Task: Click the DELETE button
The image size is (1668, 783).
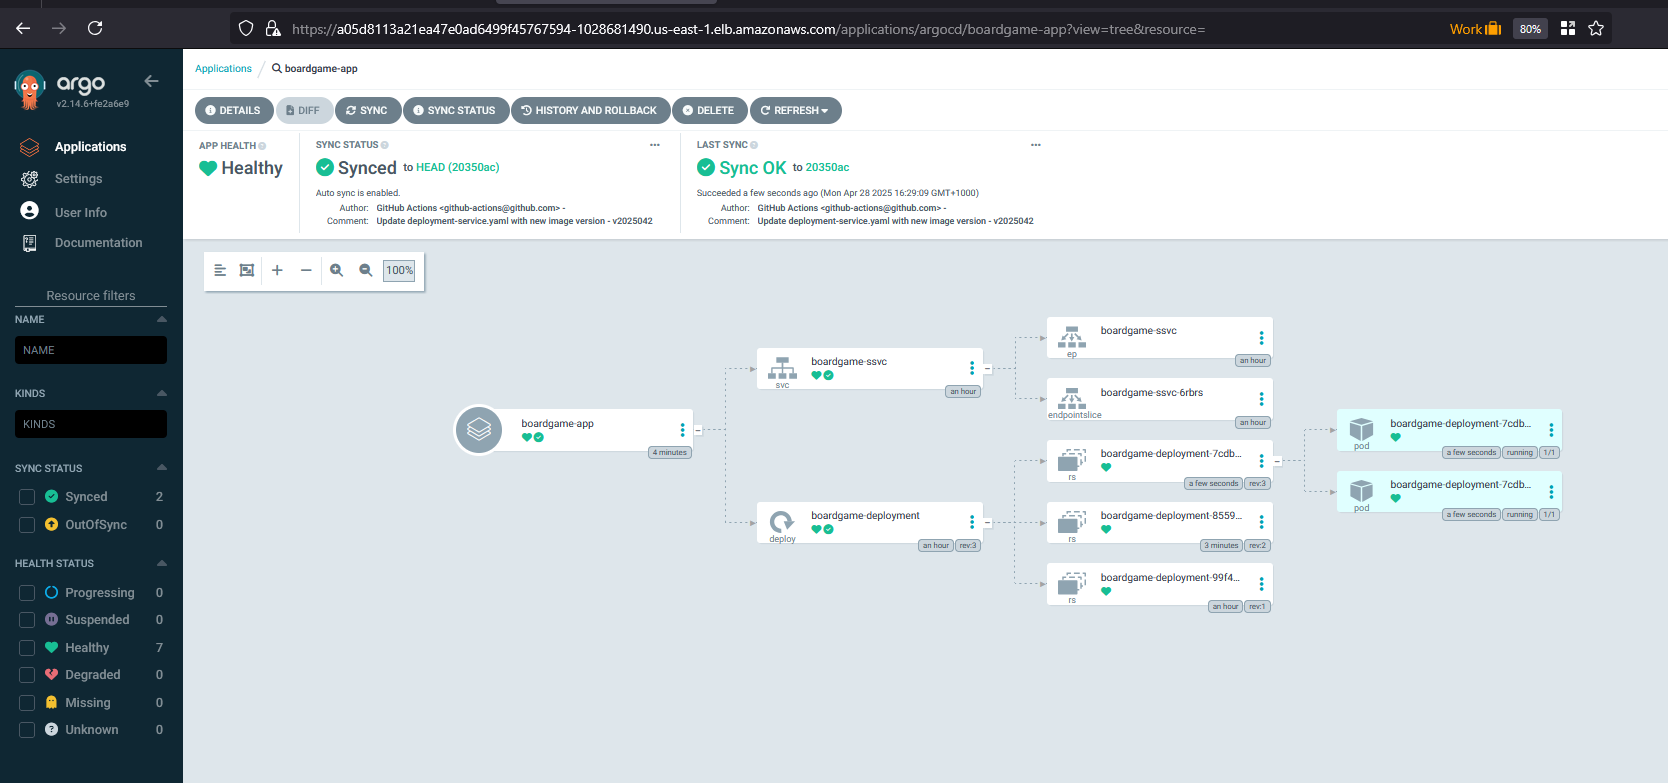Action: pos(709,110)
